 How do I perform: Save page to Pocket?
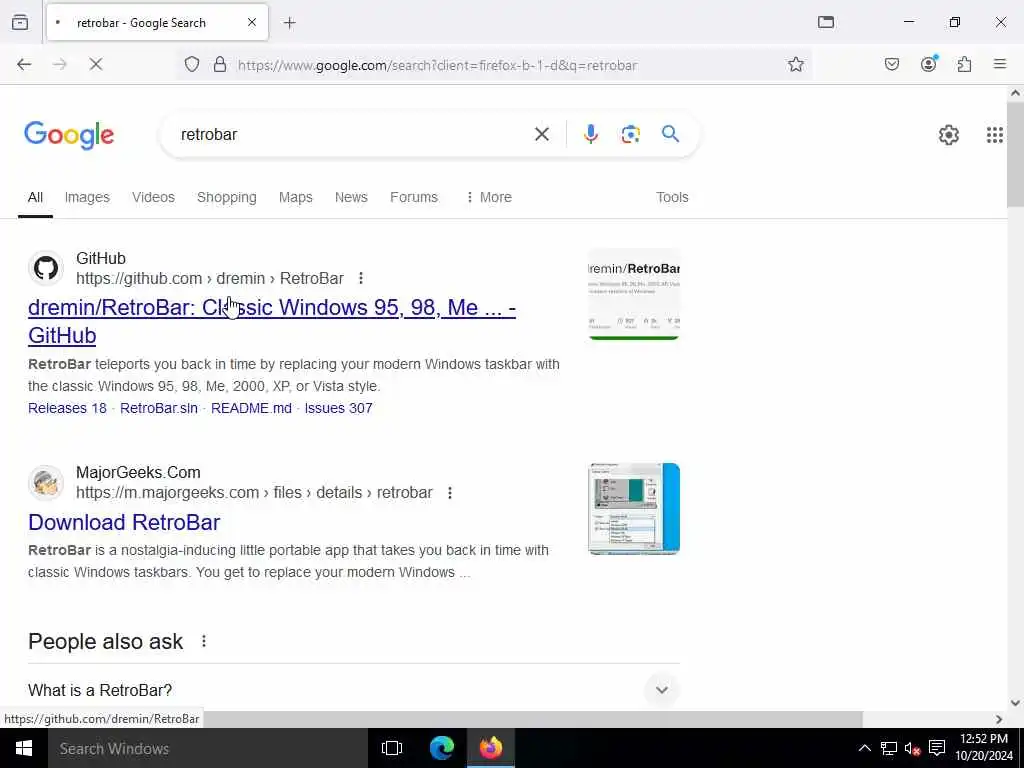pyautogui.click(x=891, y=64)
